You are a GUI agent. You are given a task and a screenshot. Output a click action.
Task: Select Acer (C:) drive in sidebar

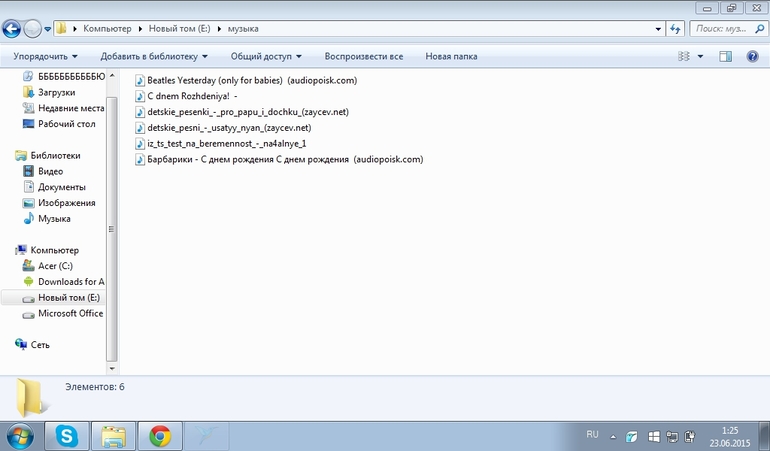(55, 266)
